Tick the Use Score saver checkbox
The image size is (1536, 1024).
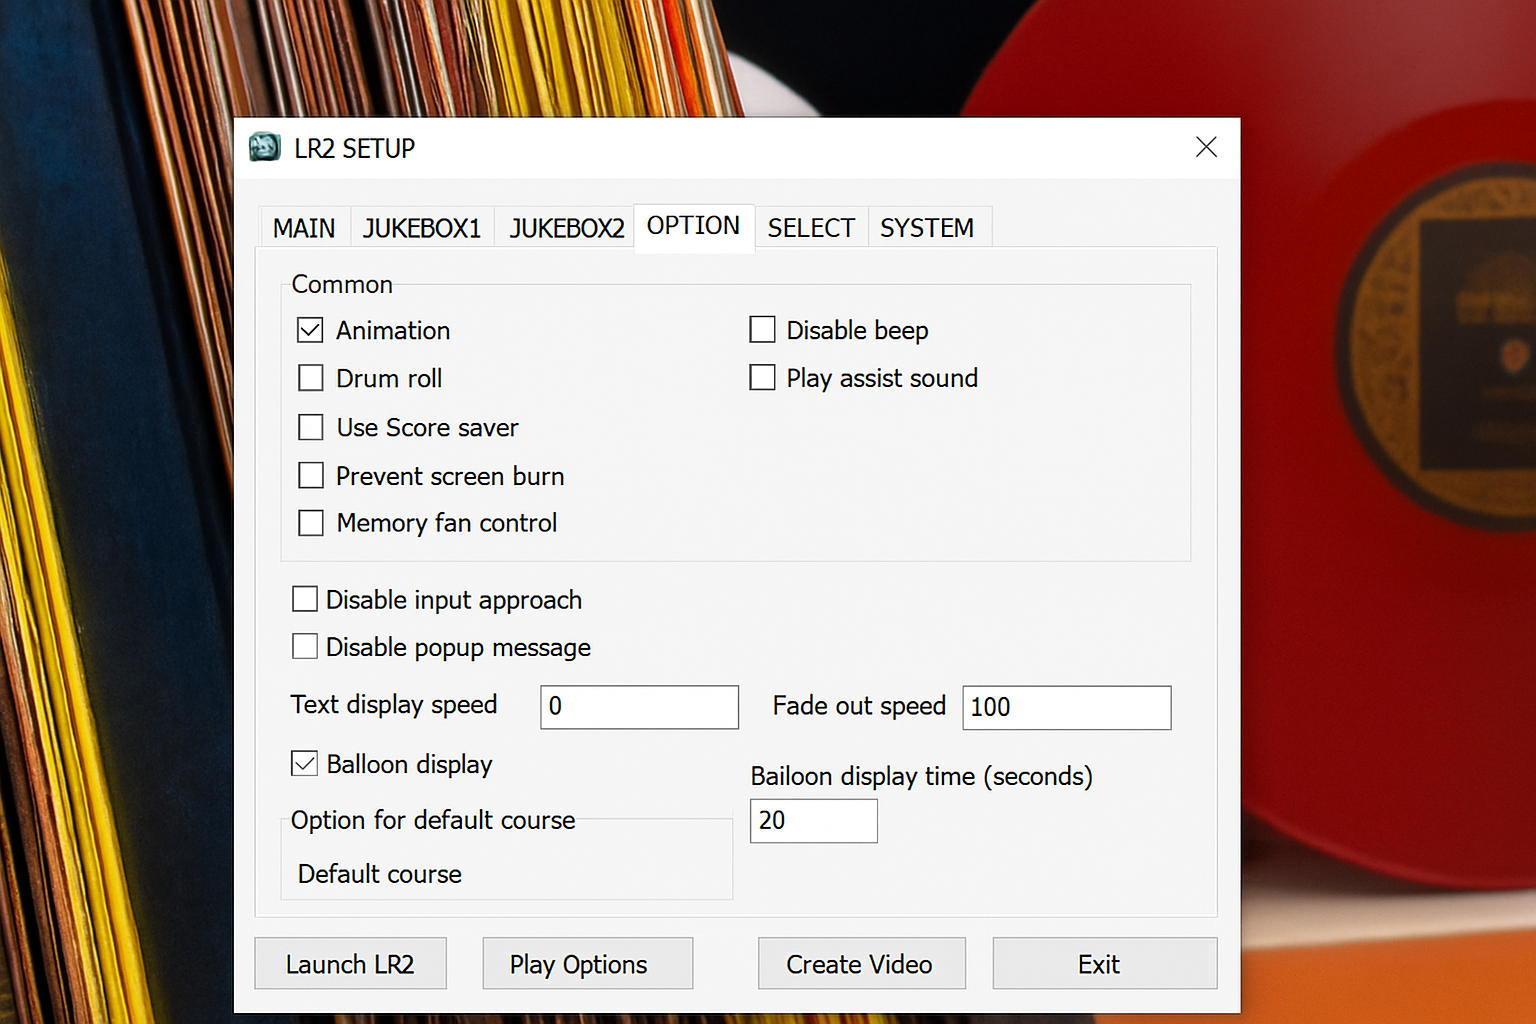tap(311, 427)
